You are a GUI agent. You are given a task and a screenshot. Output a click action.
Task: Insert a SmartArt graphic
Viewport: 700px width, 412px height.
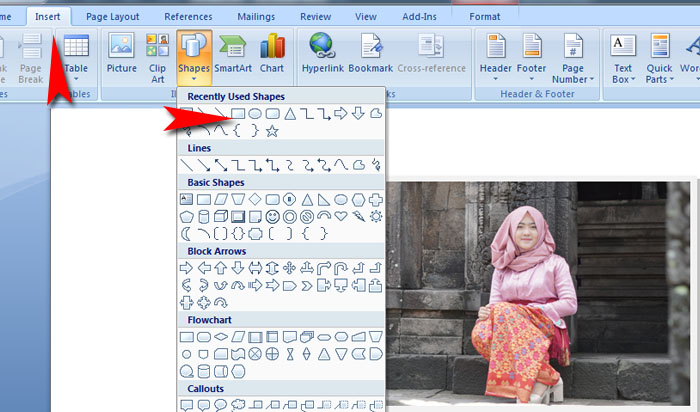pos(233,54)
